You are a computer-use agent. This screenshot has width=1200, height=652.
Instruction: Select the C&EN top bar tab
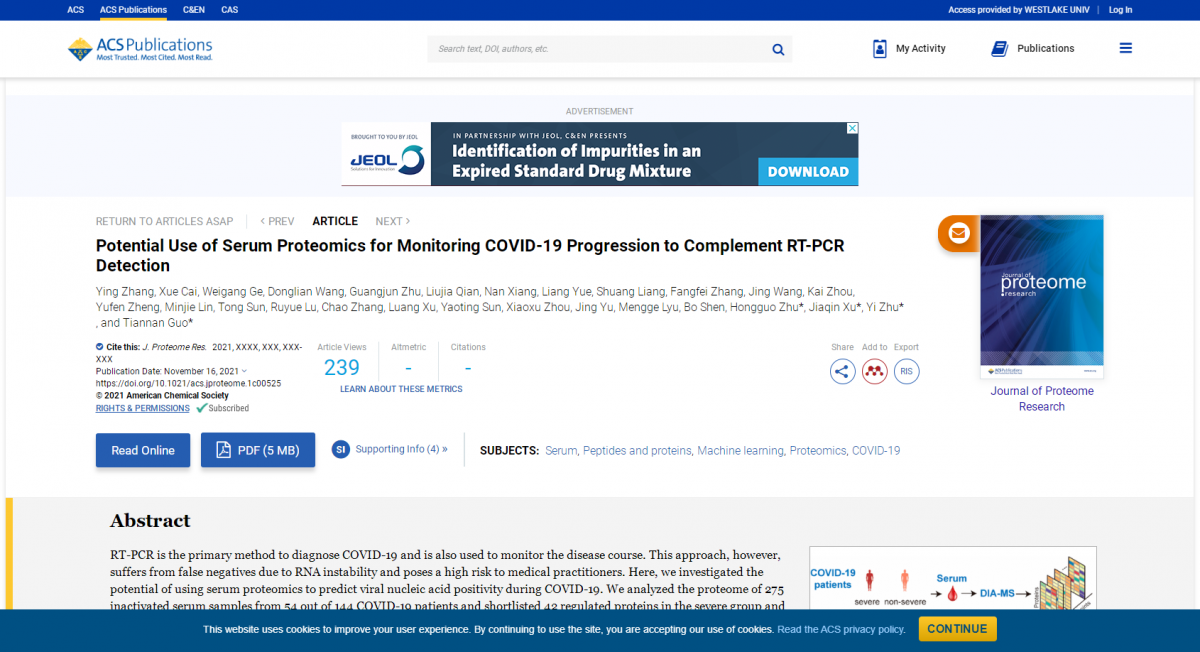(194, 10)
